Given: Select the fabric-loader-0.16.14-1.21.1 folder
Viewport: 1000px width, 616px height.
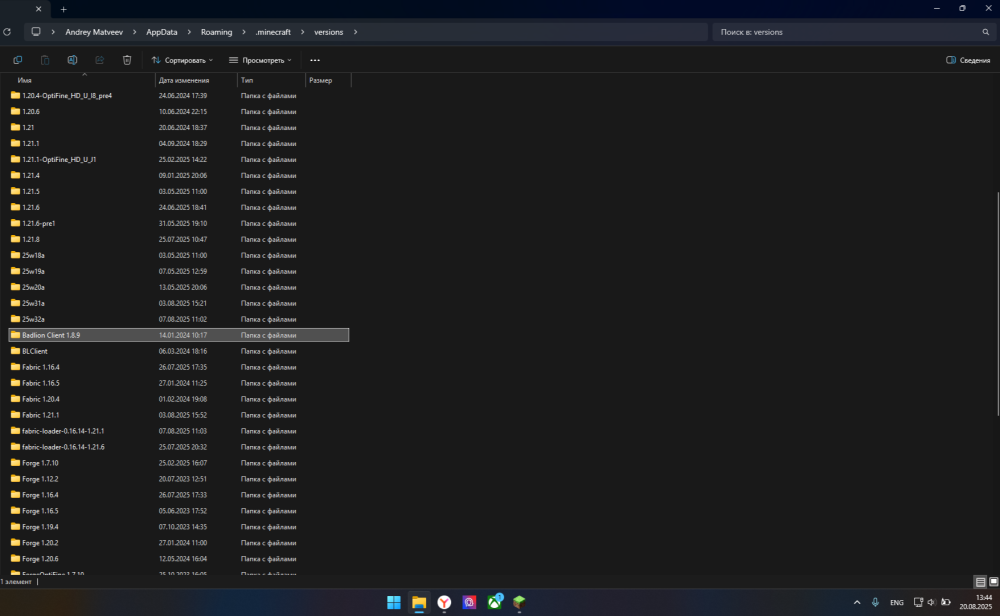Looking at the screenshot, I should coord(179,431).
